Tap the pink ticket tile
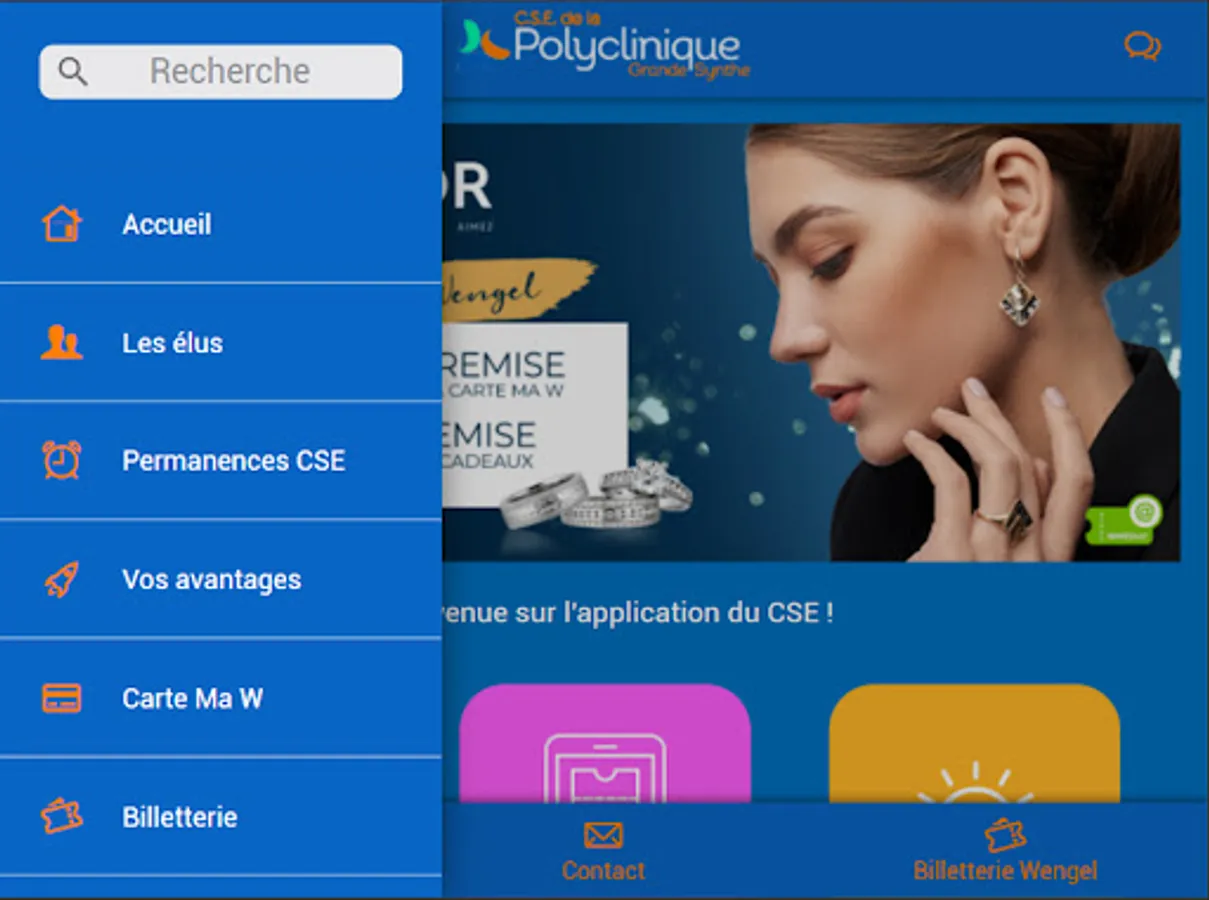The height and width of the screenshot is (900, 1209). 605,743
